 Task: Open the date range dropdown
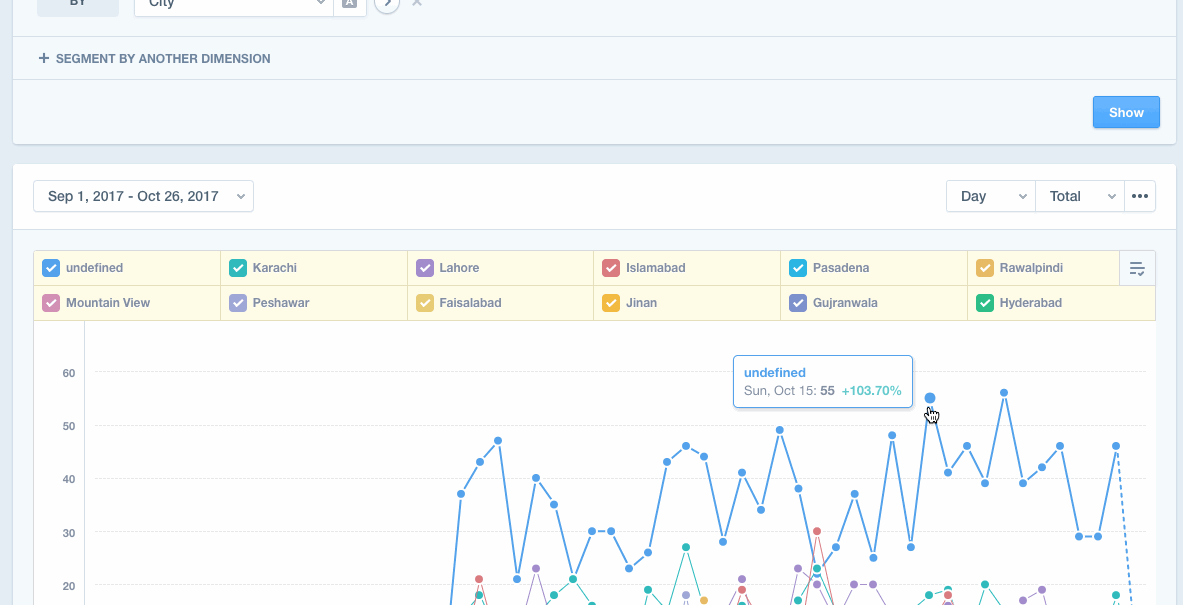[x=143, y=196]
